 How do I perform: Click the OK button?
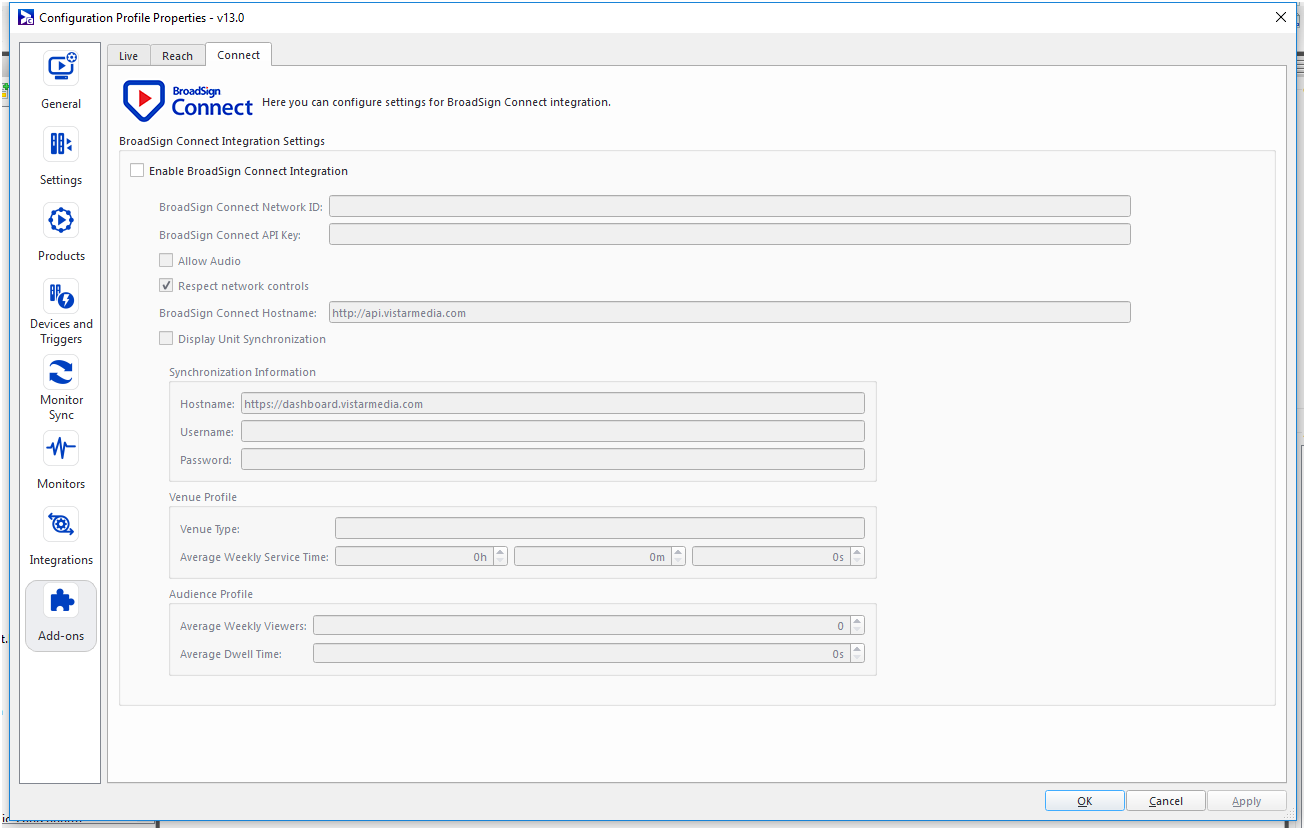coord(1085,801)
